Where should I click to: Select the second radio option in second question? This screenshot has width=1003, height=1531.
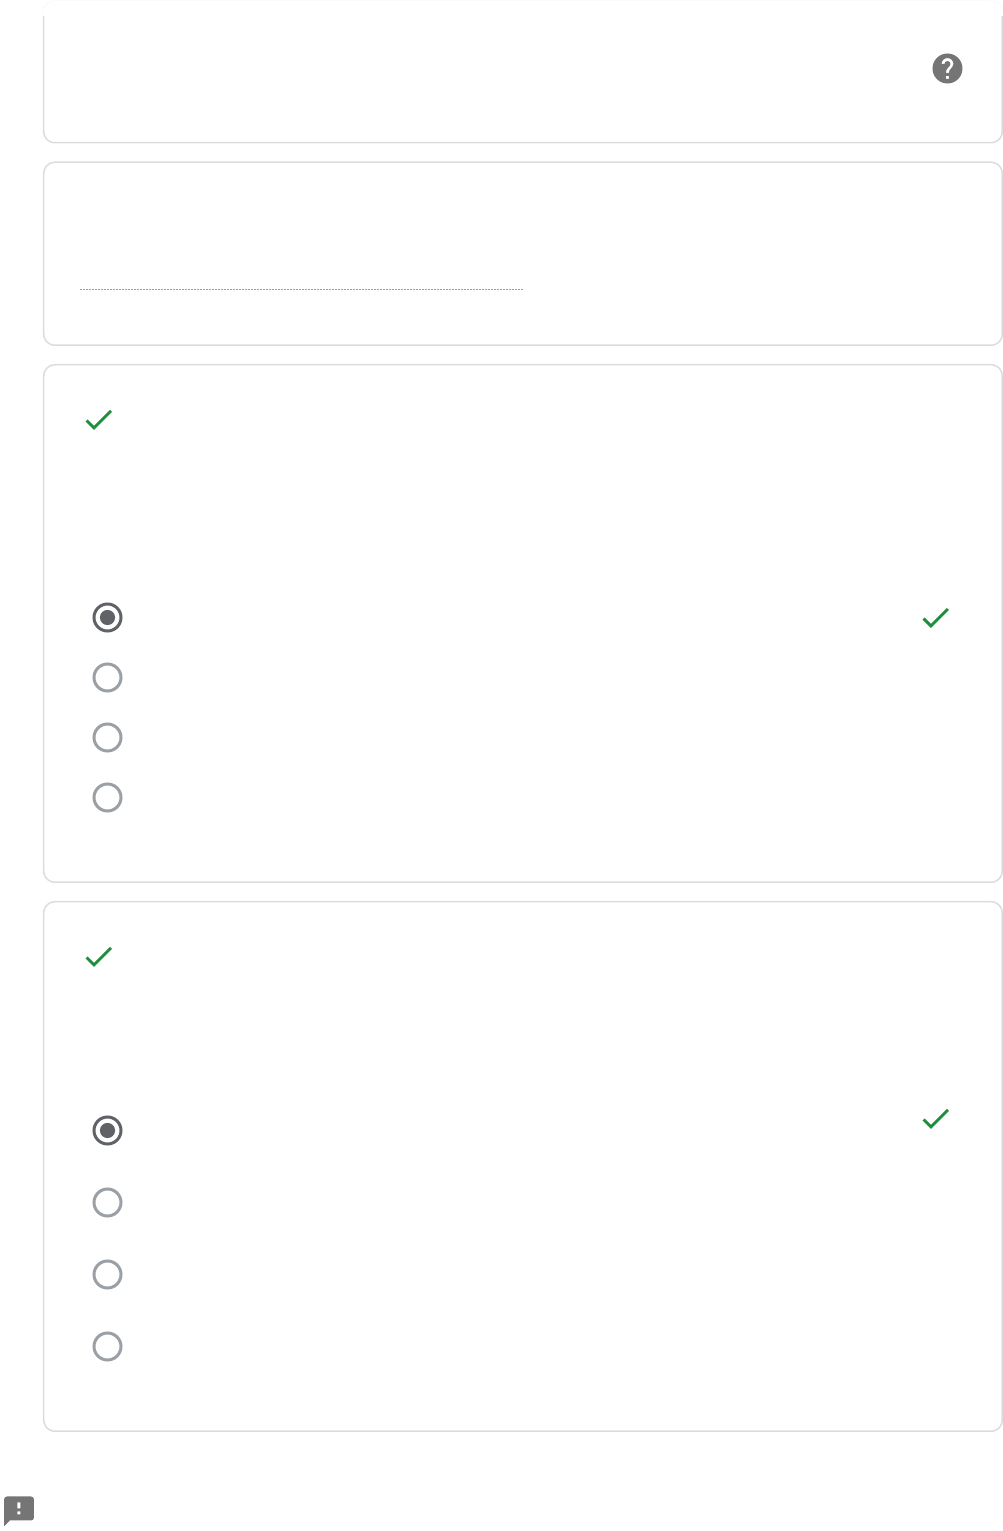click(107, 1202)
